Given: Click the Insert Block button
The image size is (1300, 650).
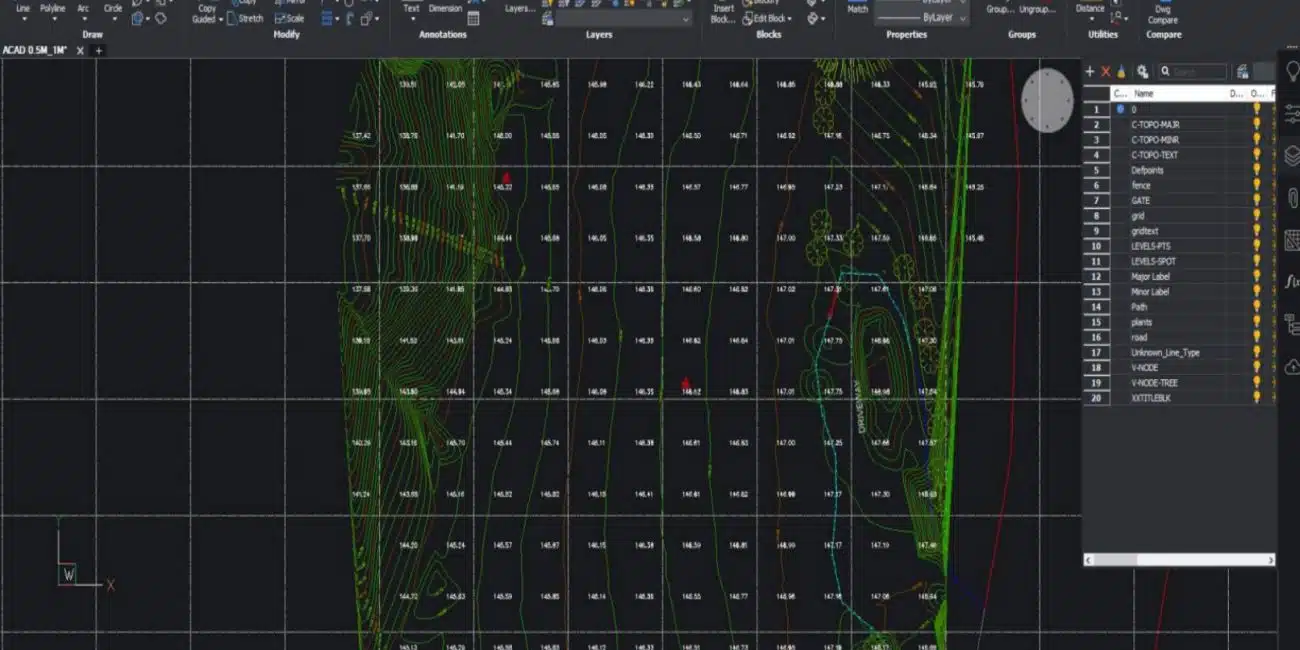Looking at the screenshot, I should [723, 13].
